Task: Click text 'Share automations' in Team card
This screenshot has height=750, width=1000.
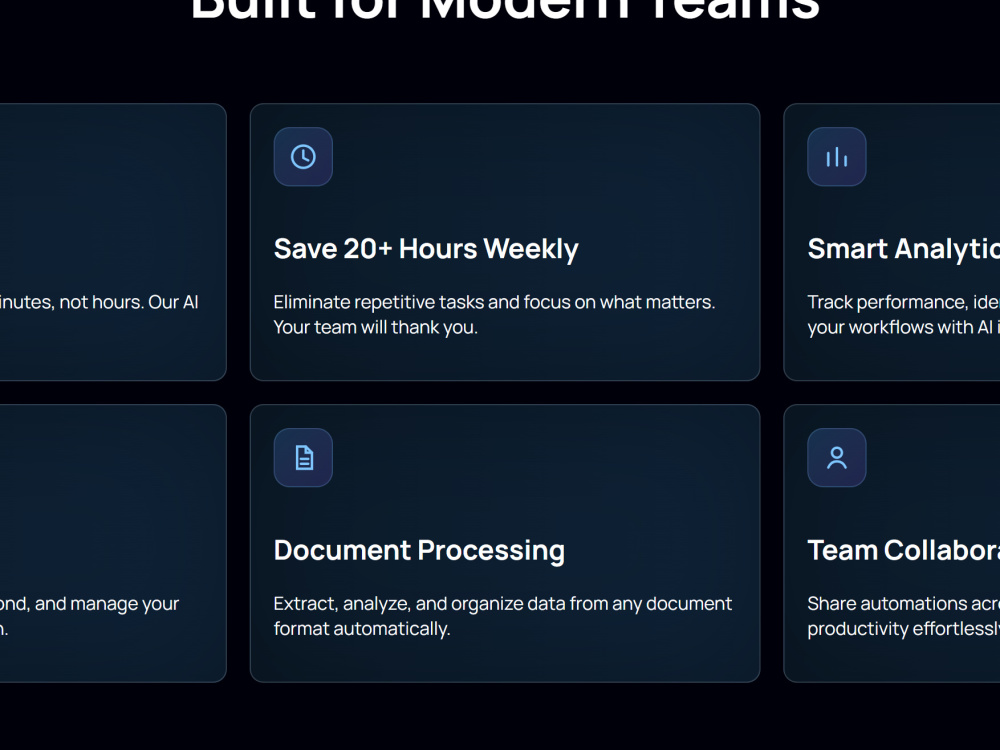Action: pos(888,603)
